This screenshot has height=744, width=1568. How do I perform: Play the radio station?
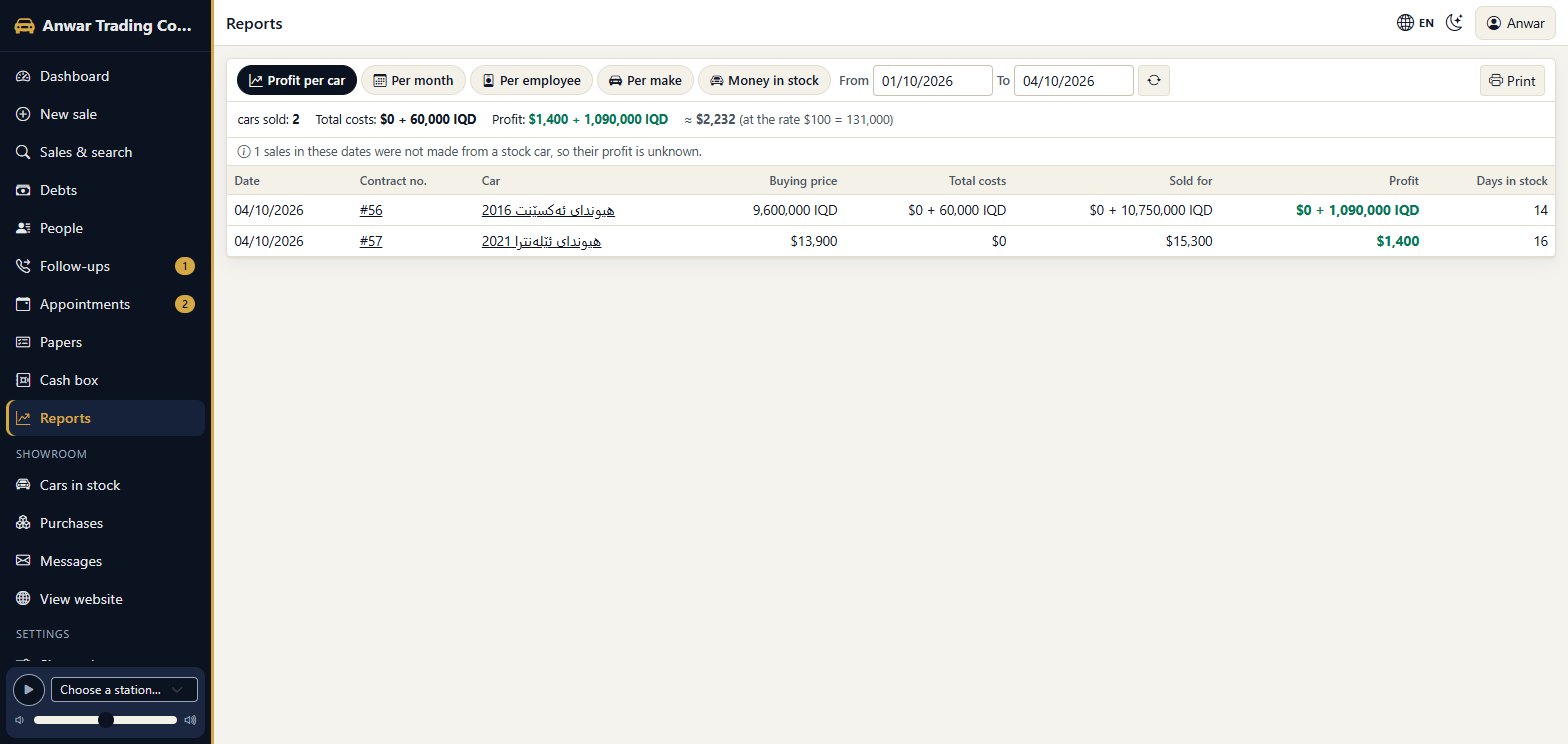tap(29, 689)
